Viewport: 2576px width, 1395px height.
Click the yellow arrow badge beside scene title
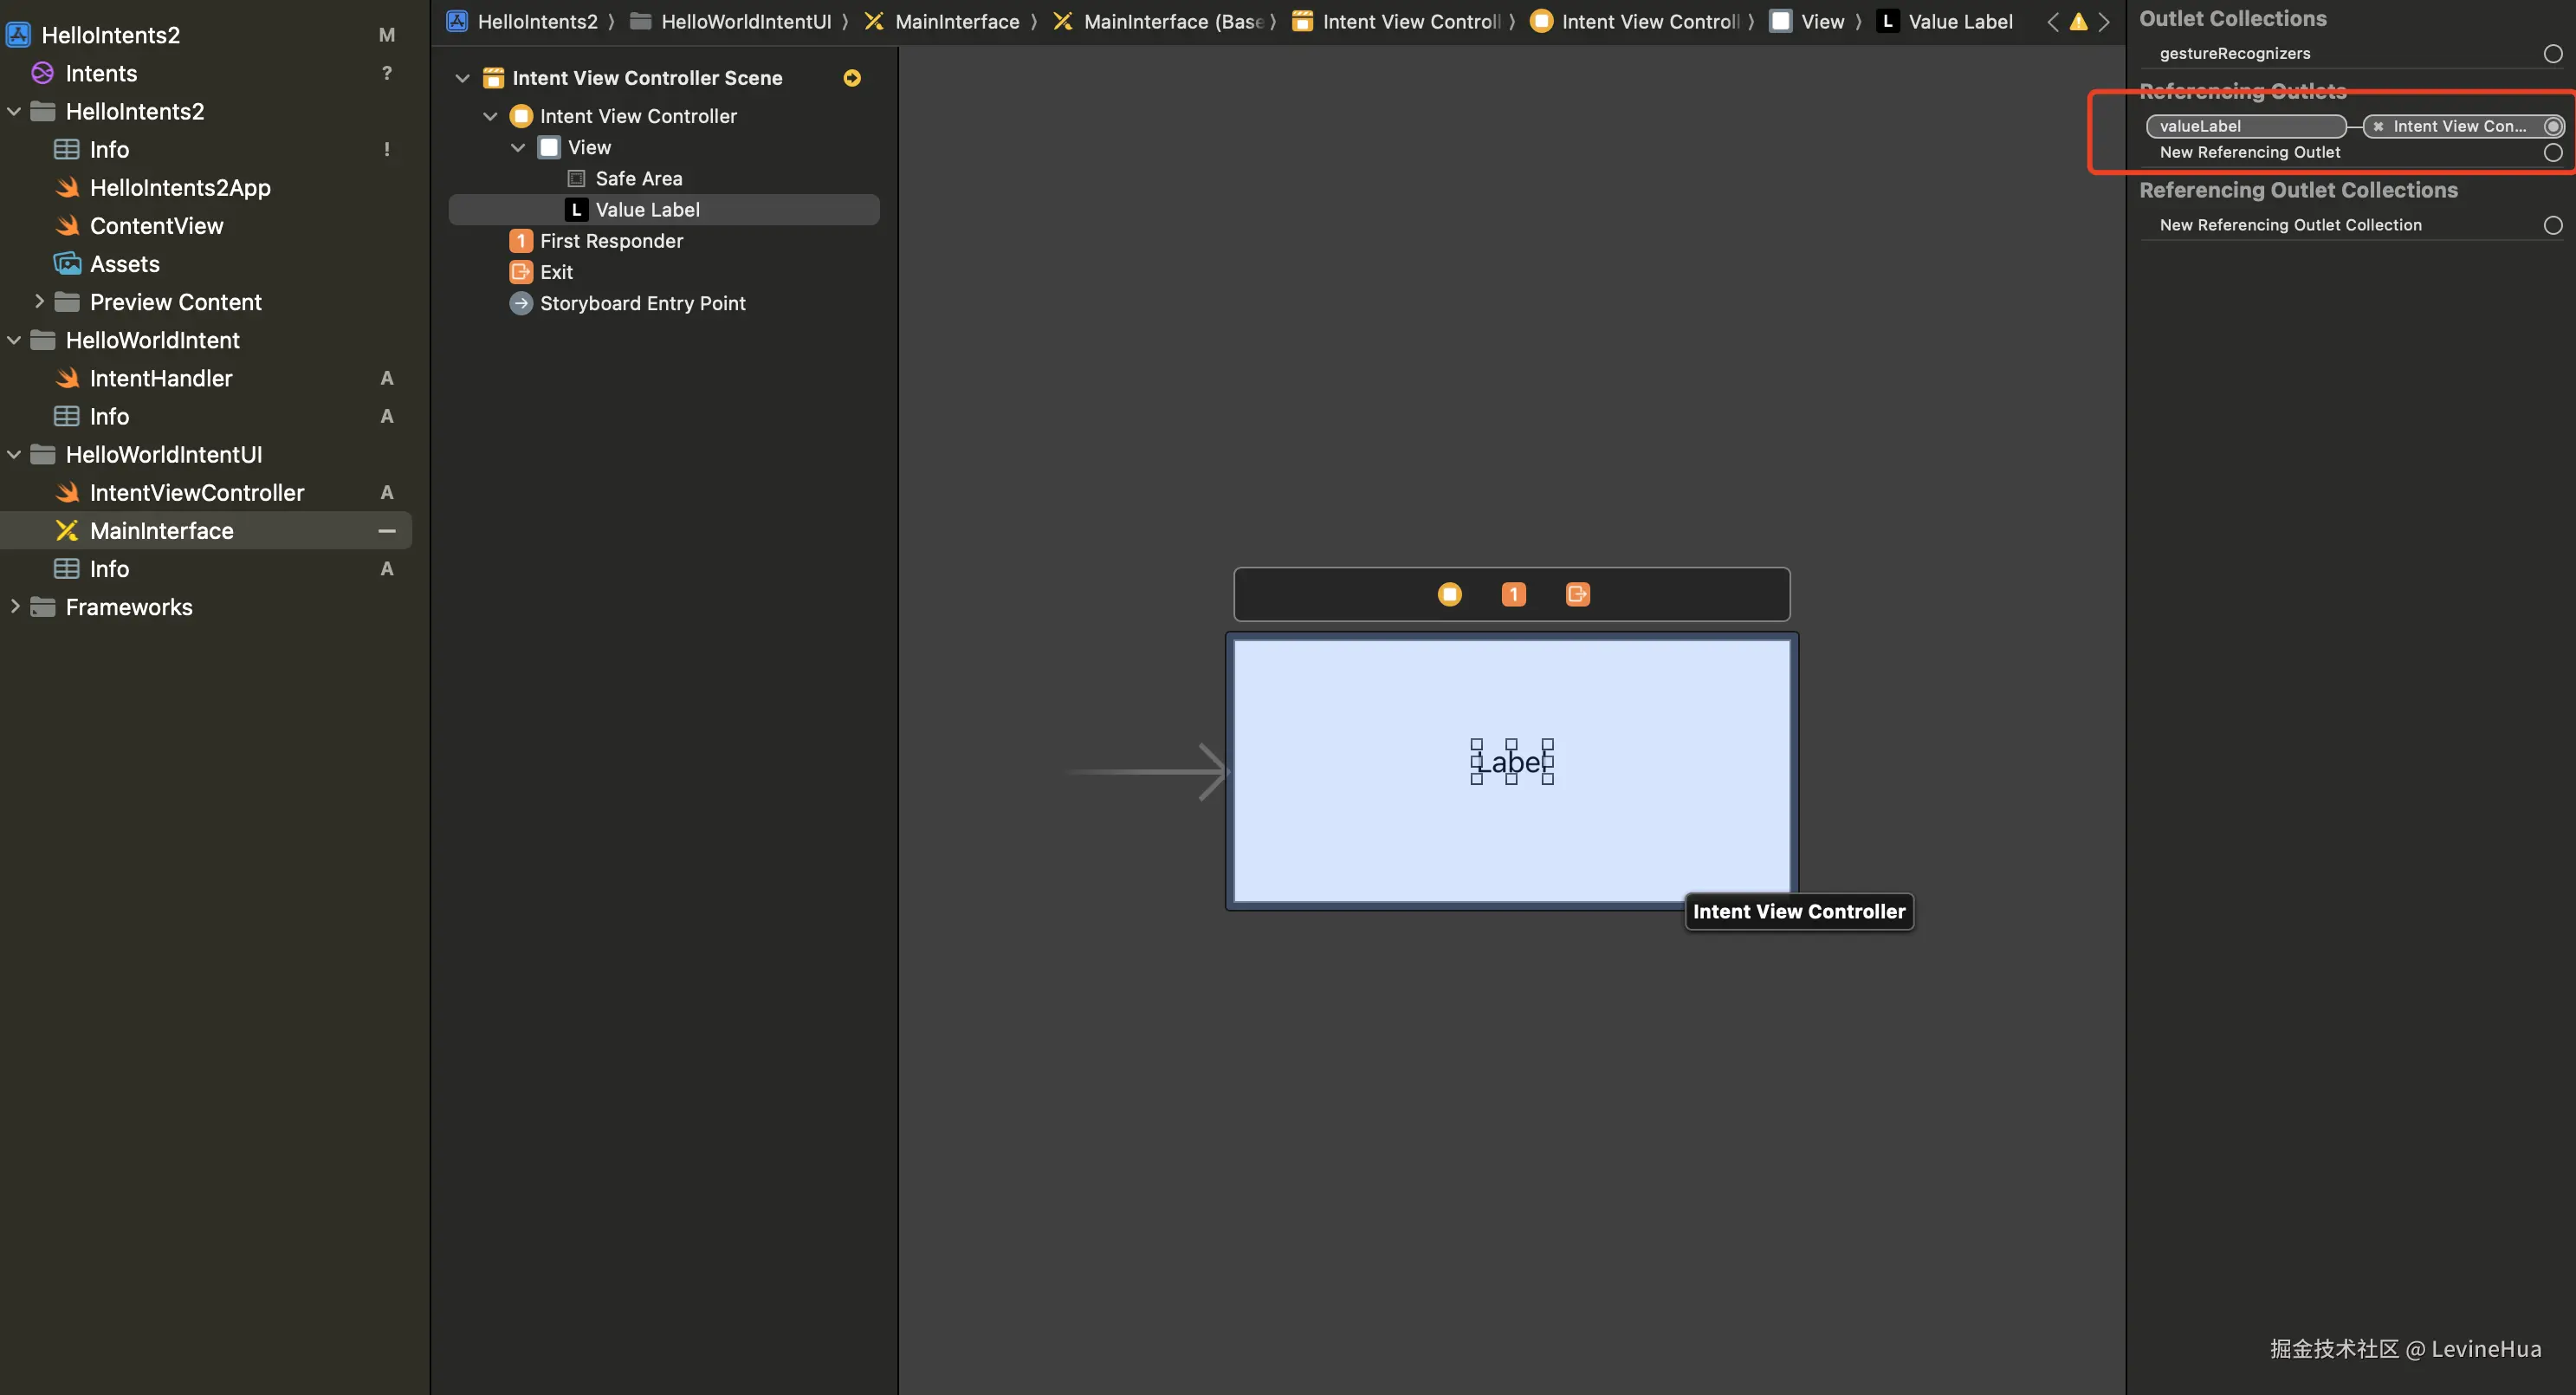point(852,78)
